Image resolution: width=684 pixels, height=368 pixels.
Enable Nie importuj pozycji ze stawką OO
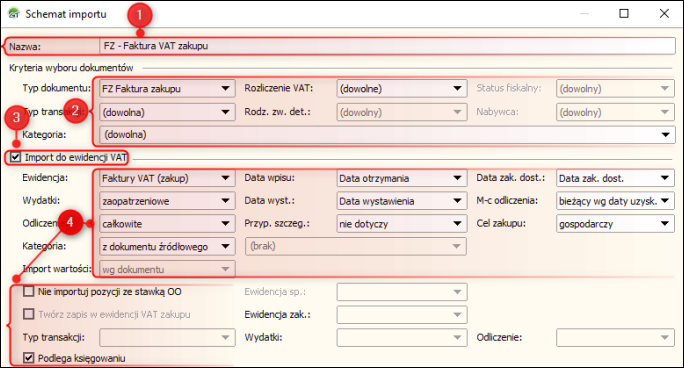tap(28, 291)
